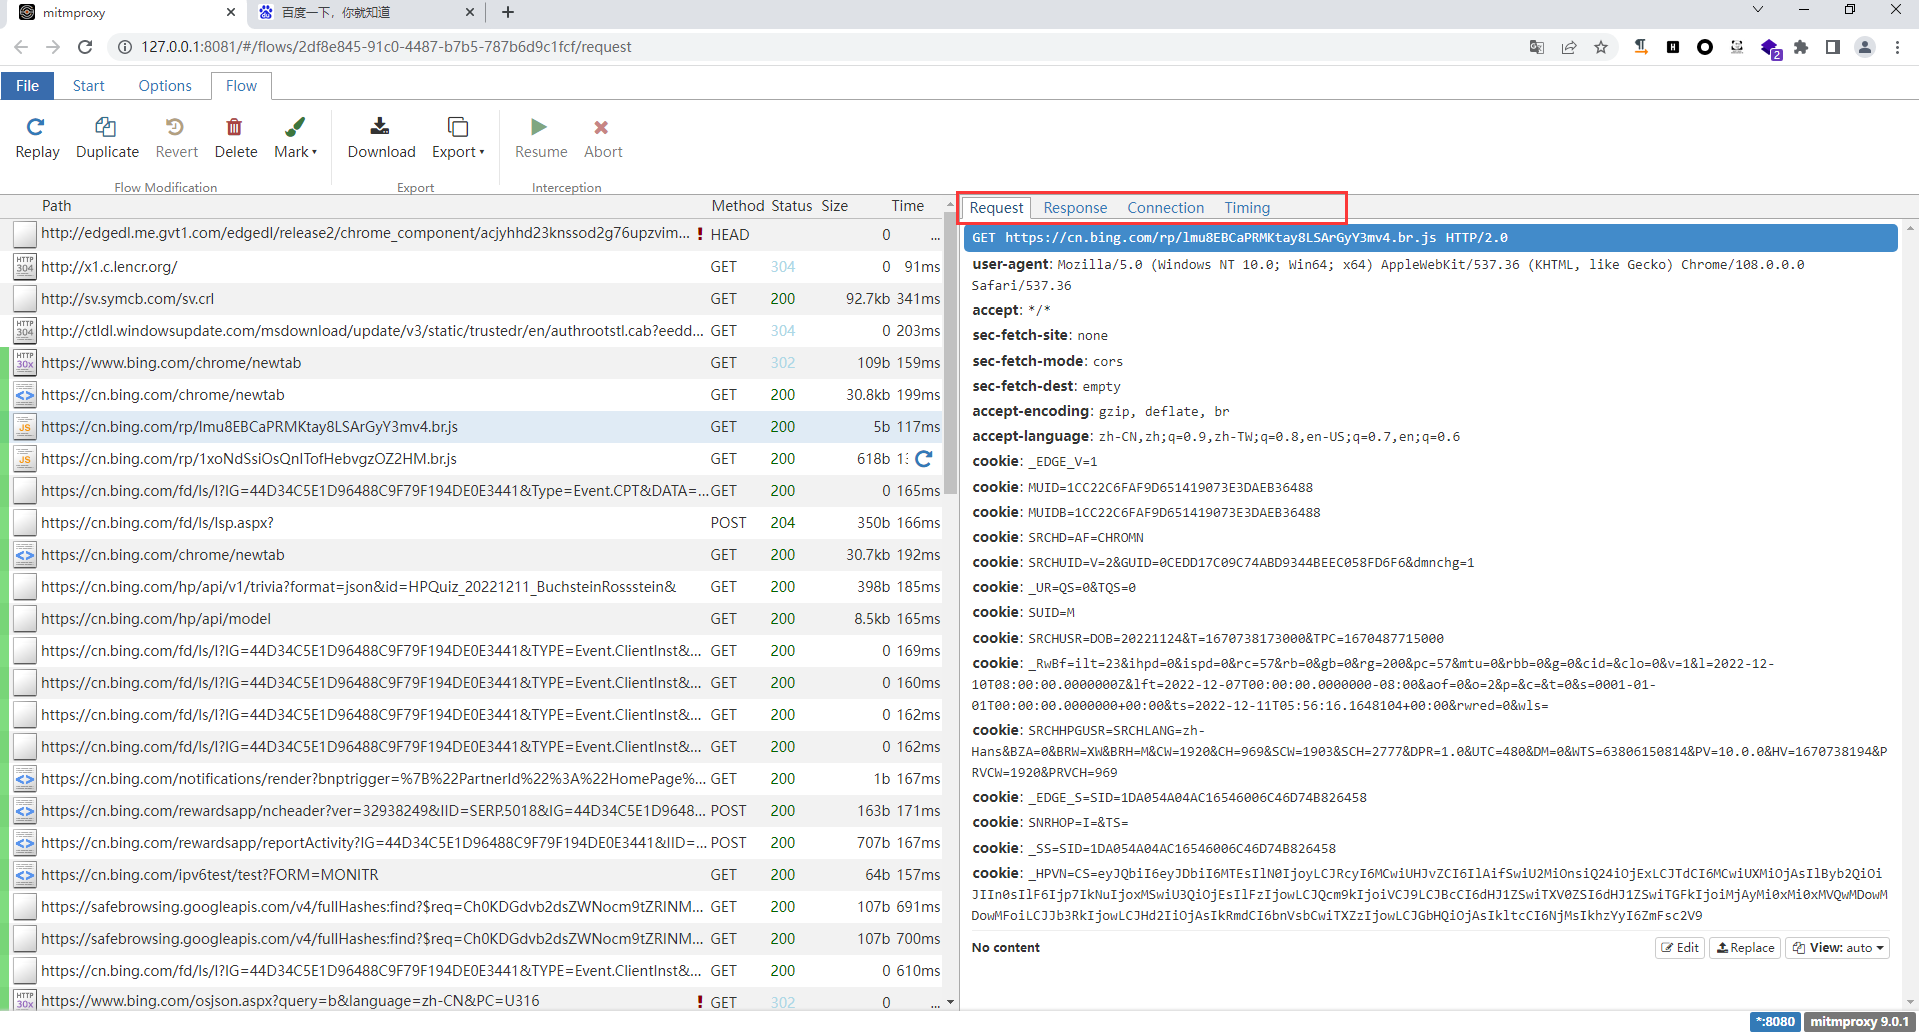Image resolution: width=1919 pixels, height=1033 pixels.
Task: Select the Flow ribbon tab
Action: 241,86
